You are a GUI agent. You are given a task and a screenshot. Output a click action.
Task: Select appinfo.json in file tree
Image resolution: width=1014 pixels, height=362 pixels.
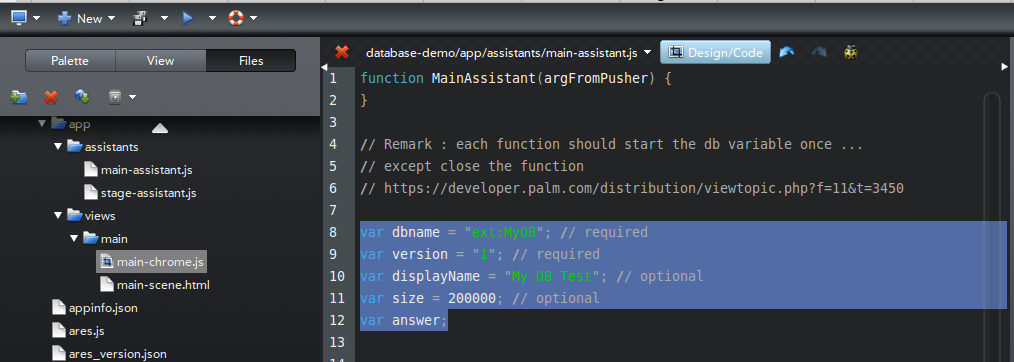103,308
